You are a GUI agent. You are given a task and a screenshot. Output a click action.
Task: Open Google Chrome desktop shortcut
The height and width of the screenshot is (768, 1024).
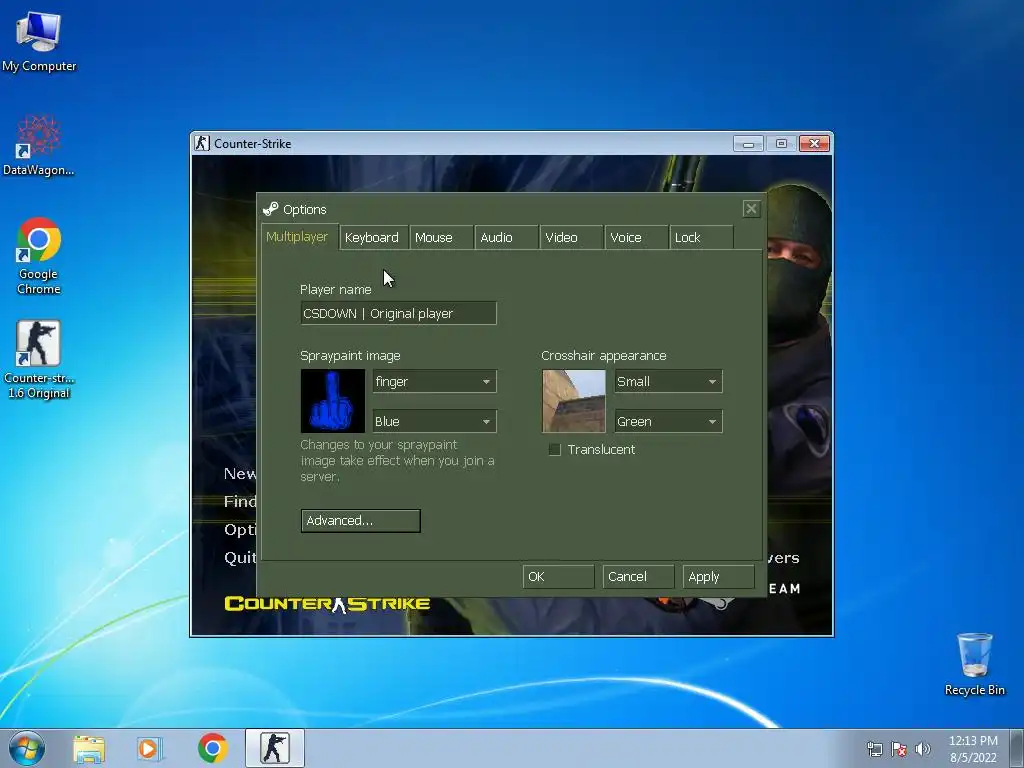pyautogui.click(x=39, y=255)
